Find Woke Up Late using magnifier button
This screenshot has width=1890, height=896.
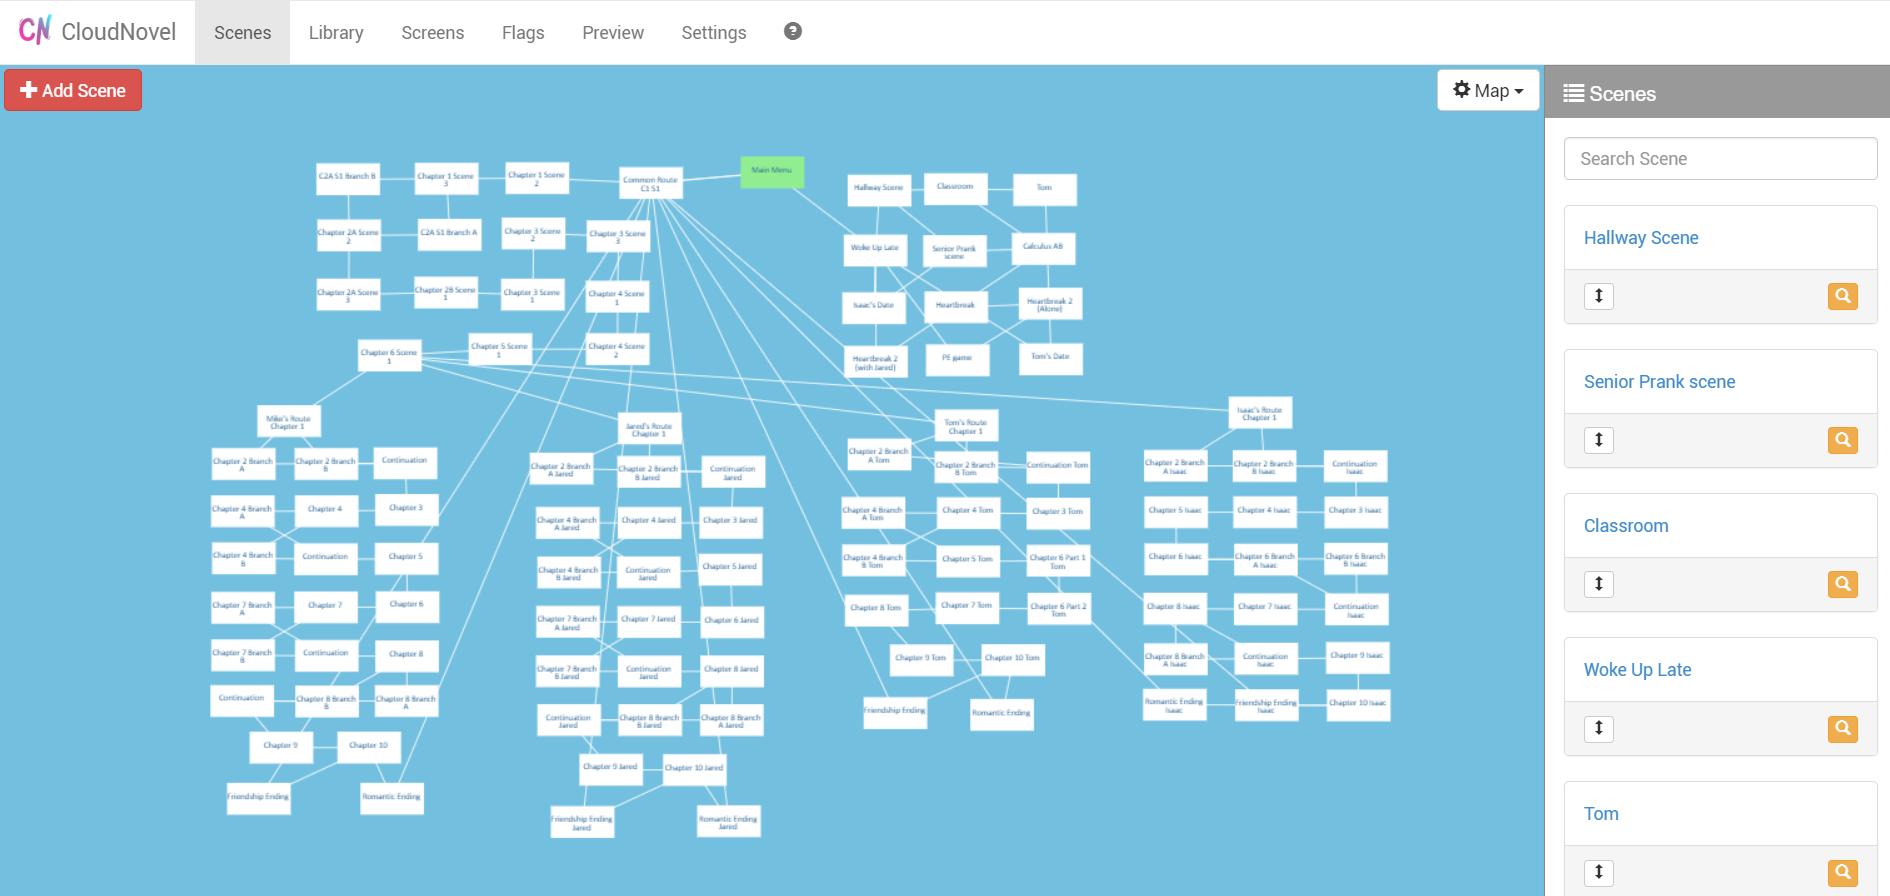1843,728
